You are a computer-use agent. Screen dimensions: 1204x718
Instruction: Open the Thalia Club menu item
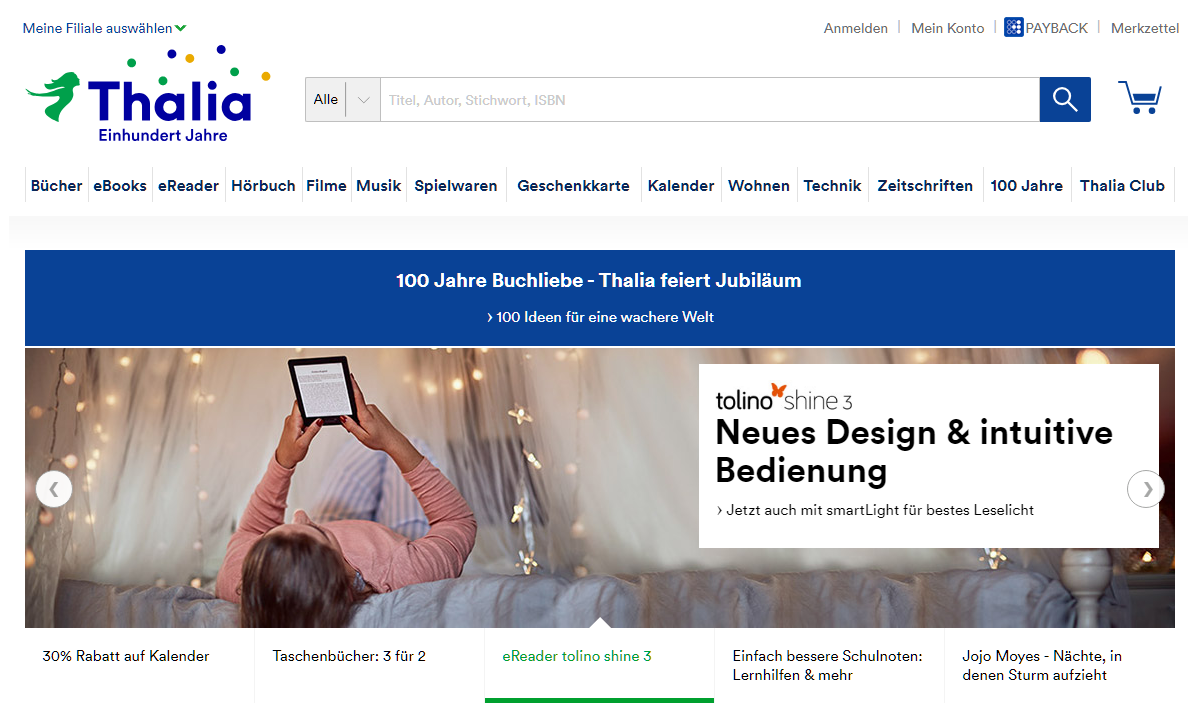click(x=1122, y=185)
